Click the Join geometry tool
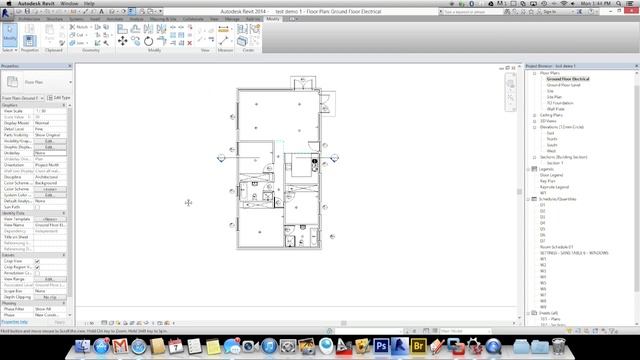The image size is (640, 360). coord(78,43)
